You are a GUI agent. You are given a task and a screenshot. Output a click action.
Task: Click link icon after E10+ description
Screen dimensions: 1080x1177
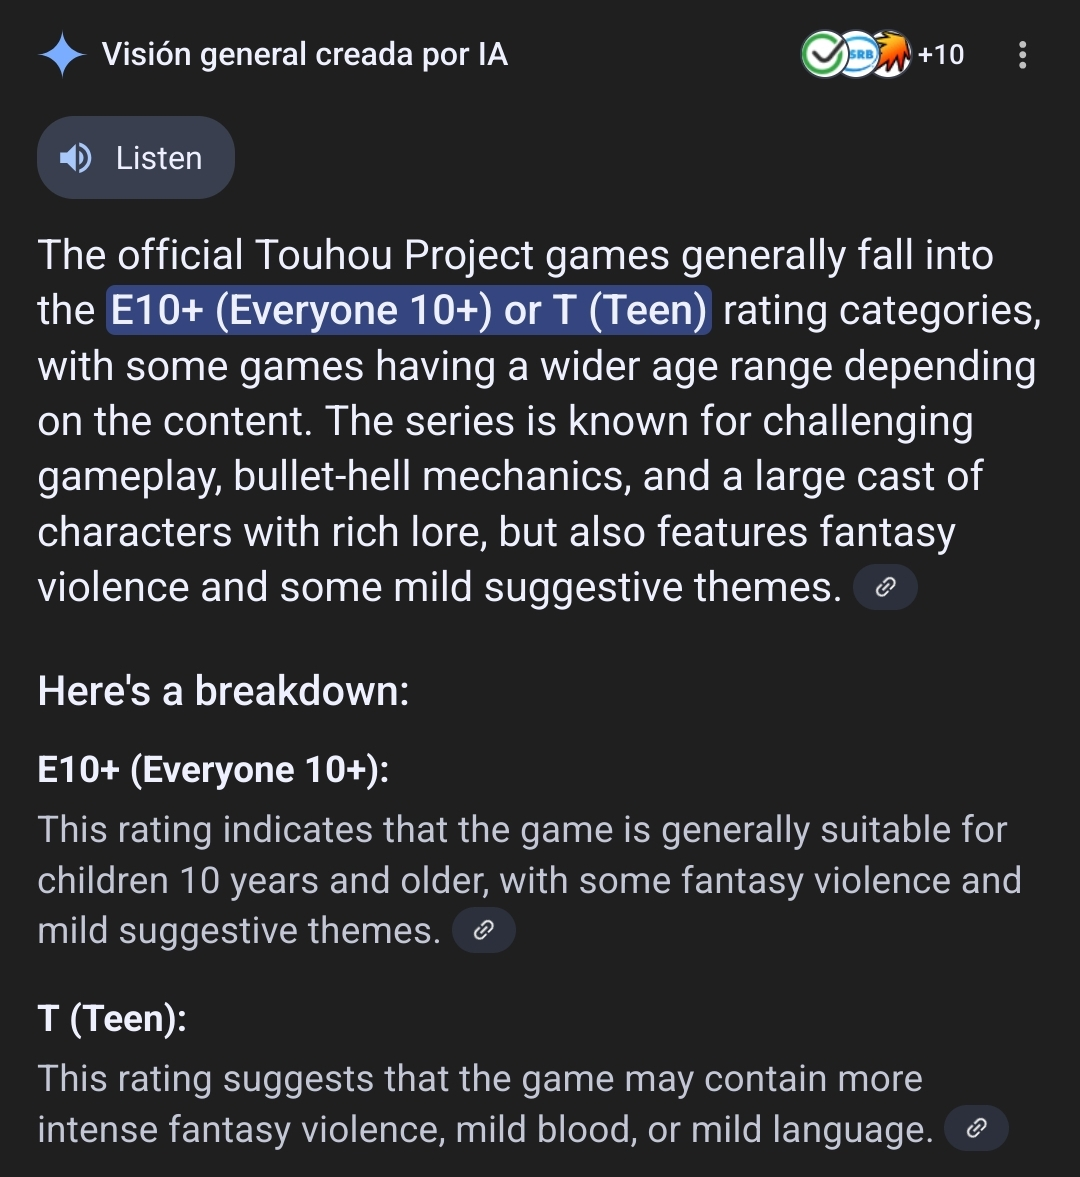[x=484, y=931]
